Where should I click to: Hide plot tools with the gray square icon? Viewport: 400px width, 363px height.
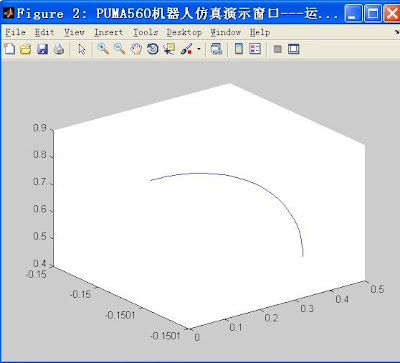pyautogui.click(x=278, y=49)
